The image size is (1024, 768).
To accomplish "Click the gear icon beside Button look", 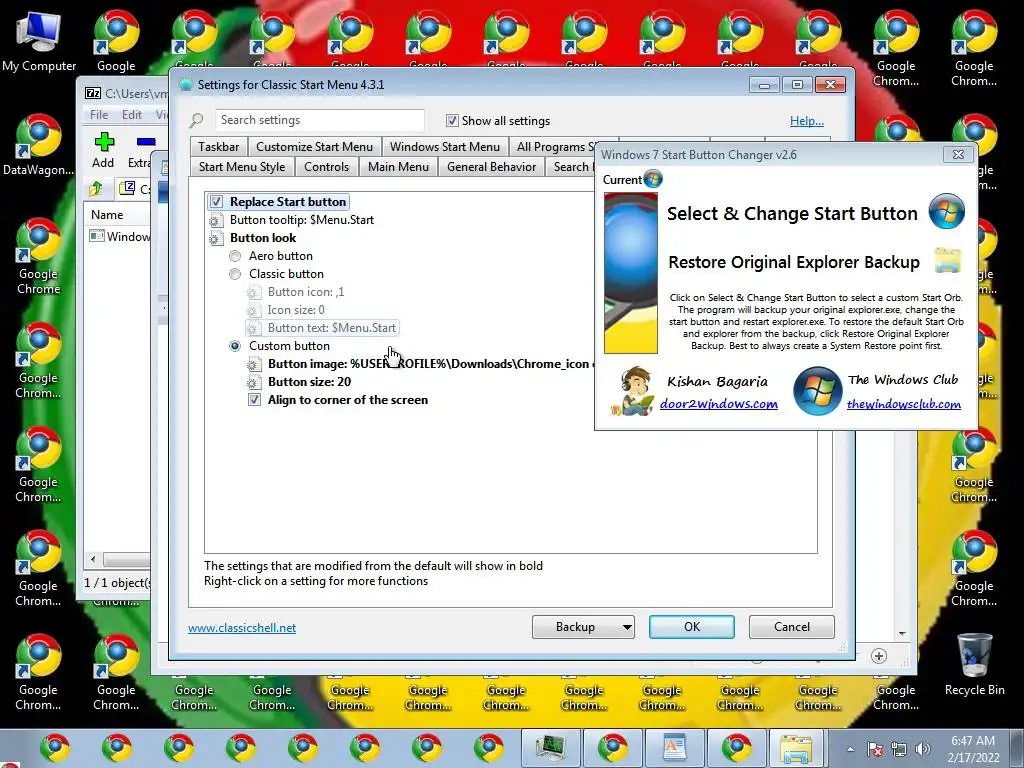I will pos(216,238).
